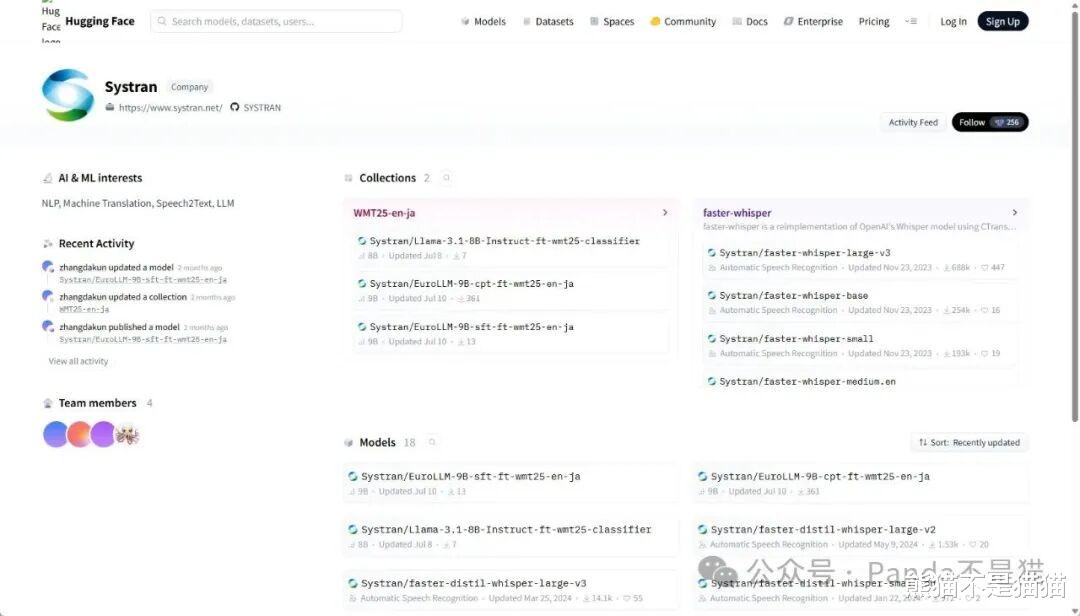
Task: Open the WMT25-en-ja collection title
Action: (x=384, y=213)
